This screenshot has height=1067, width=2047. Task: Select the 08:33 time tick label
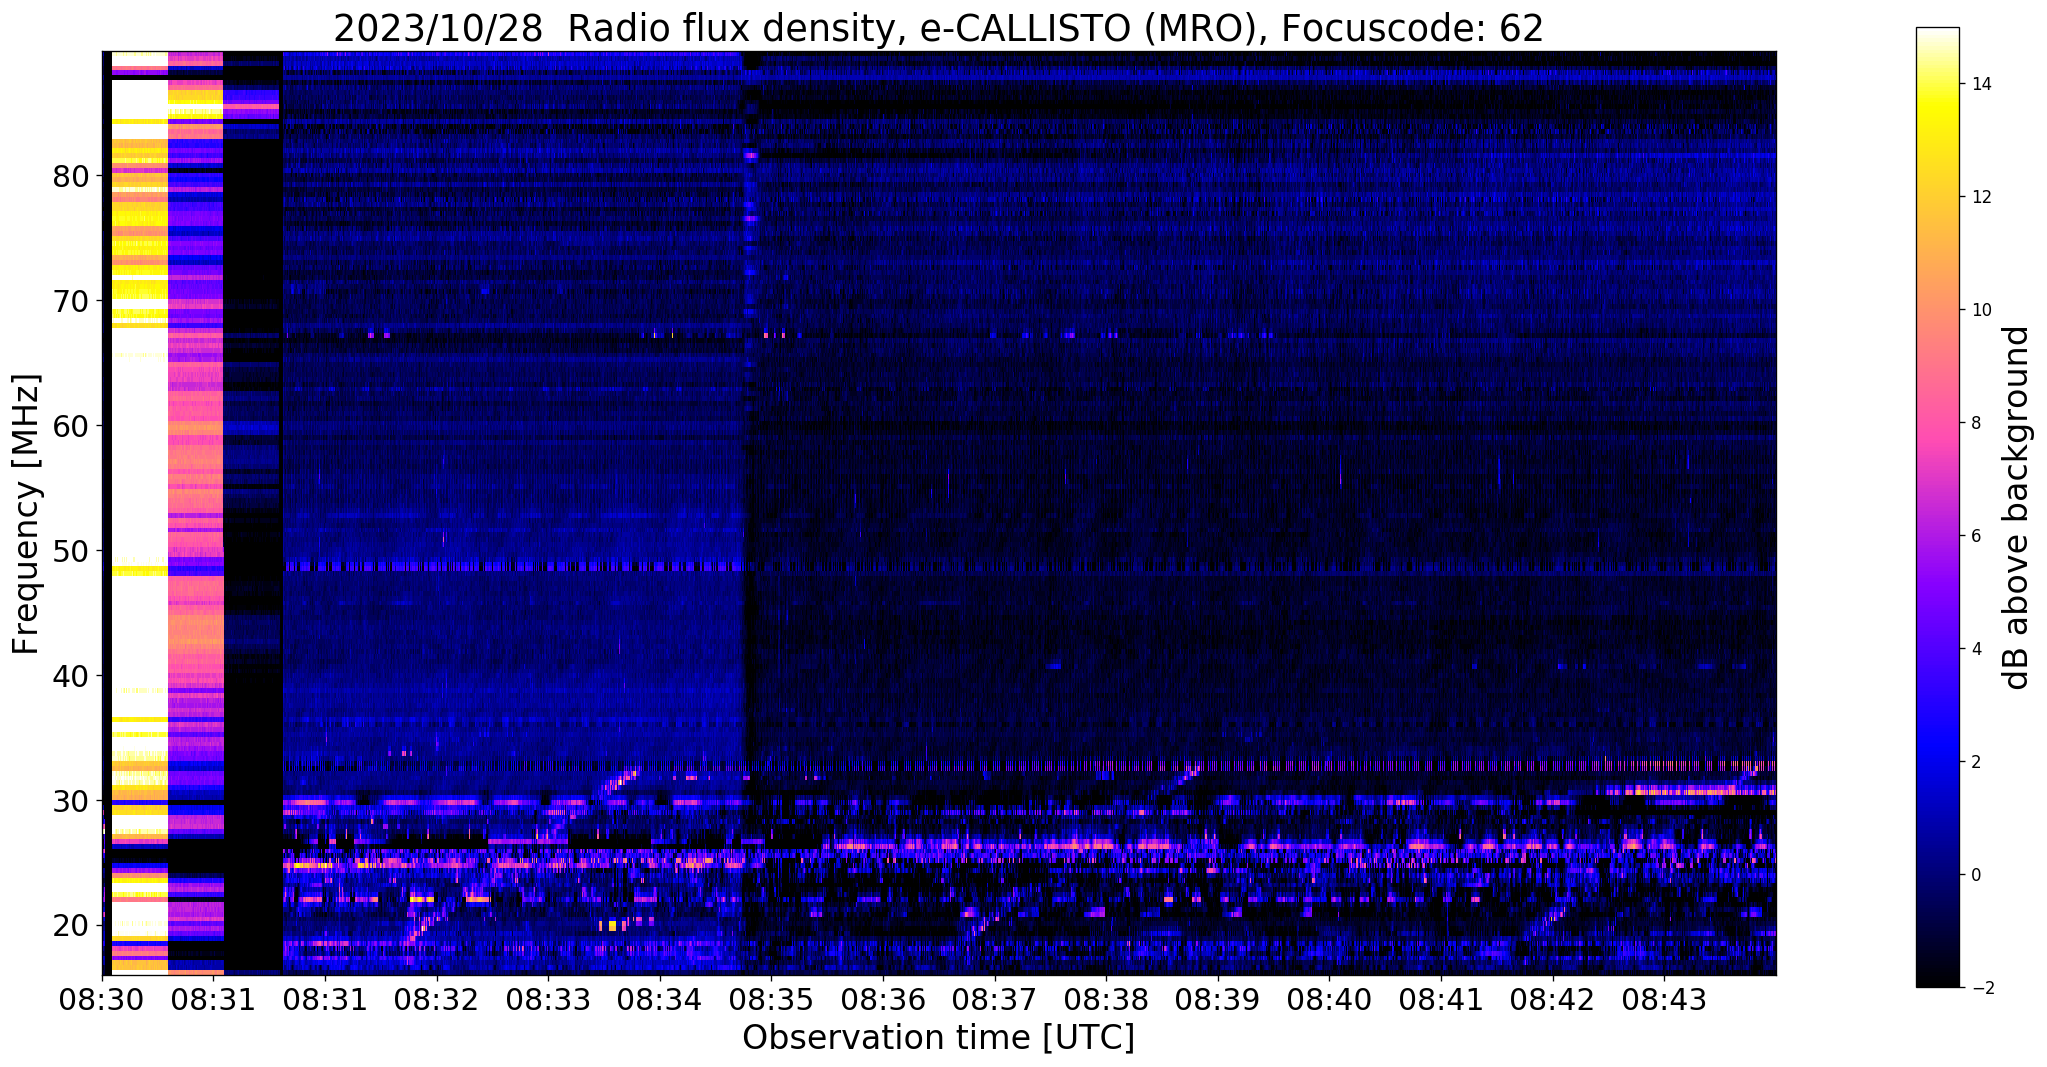point(547,1000)
